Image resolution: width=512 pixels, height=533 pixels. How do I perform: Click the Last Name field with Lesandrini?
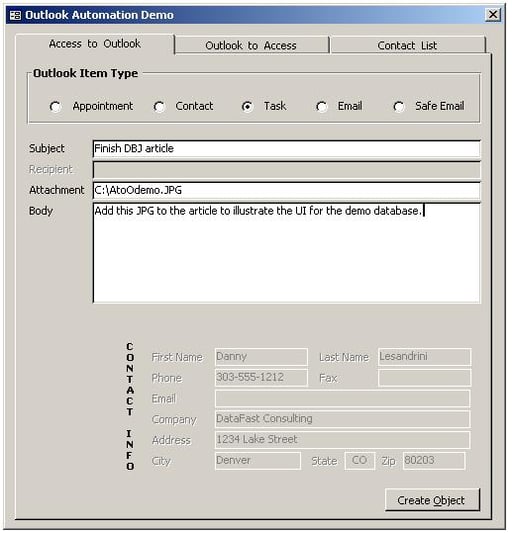(x=424, y=357)
